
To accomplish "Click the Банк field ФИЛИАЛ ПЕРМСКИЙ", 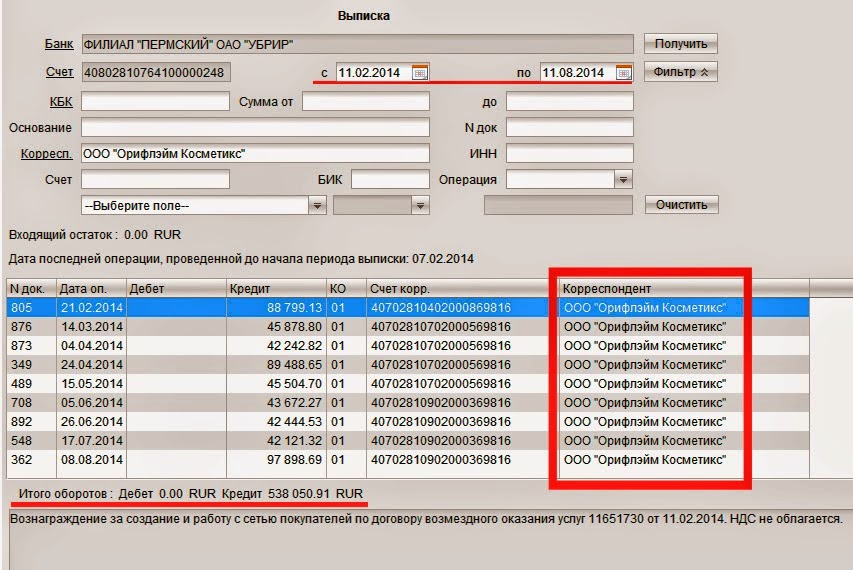I will pos(357,44).
